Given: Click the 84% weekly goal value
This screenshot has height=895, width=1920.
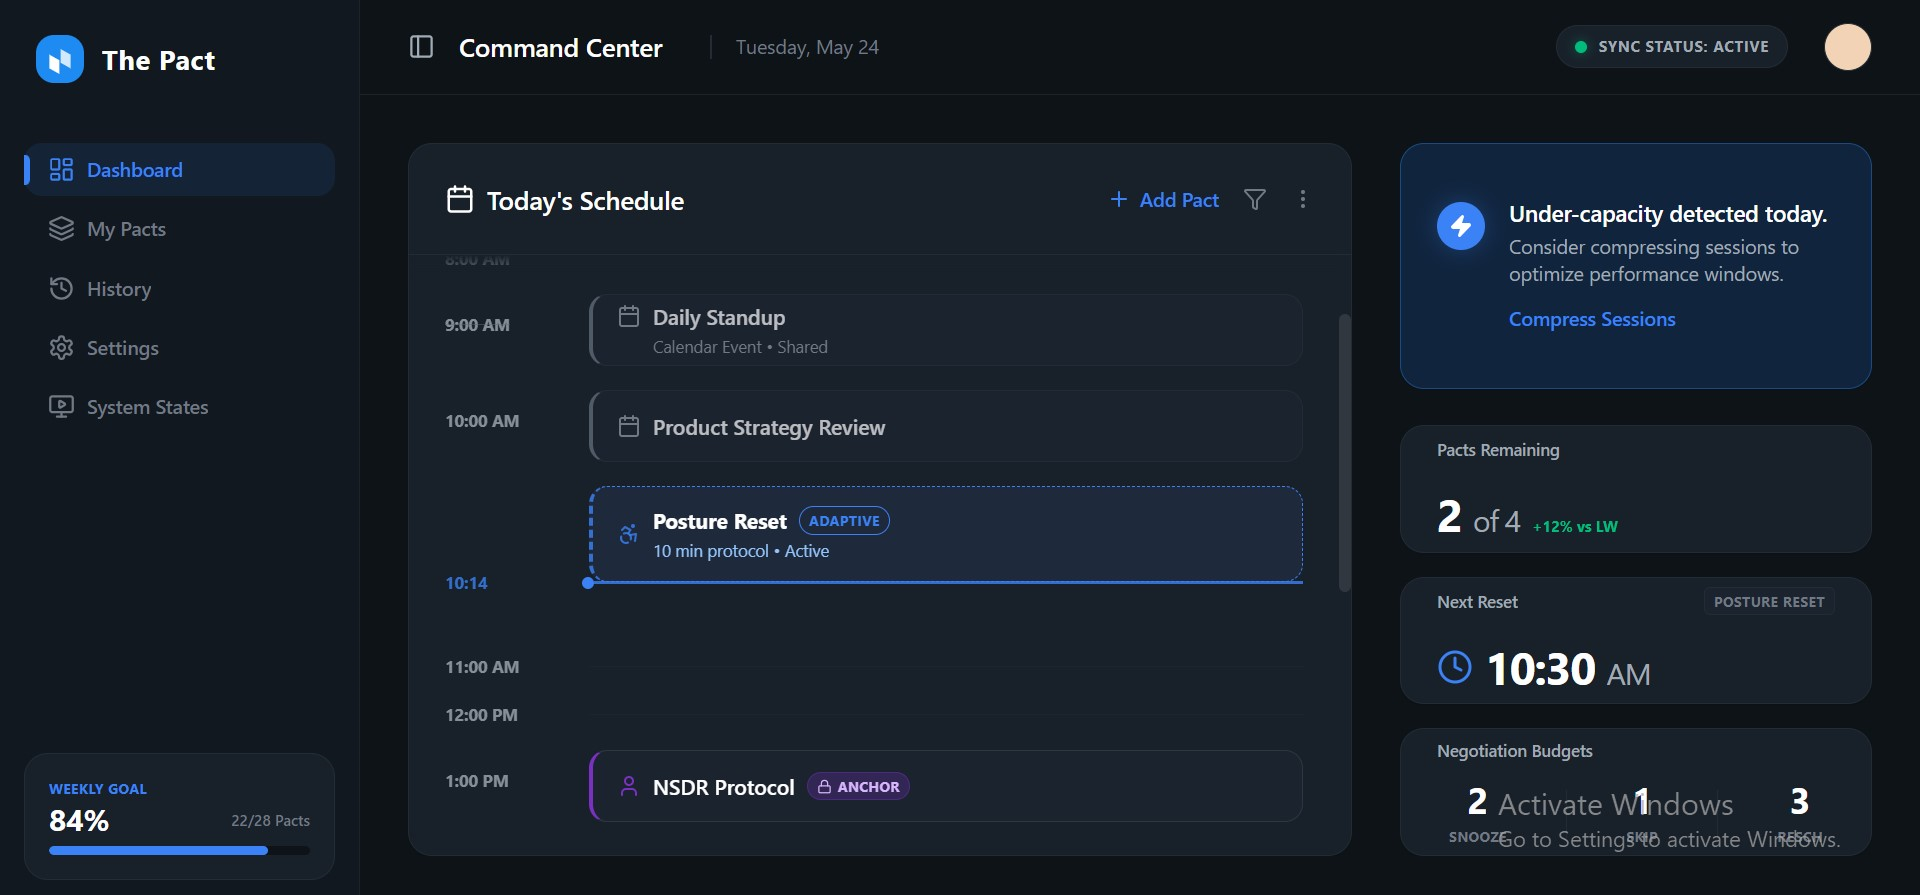Looking at the screenshot, I should coord(79,821).
